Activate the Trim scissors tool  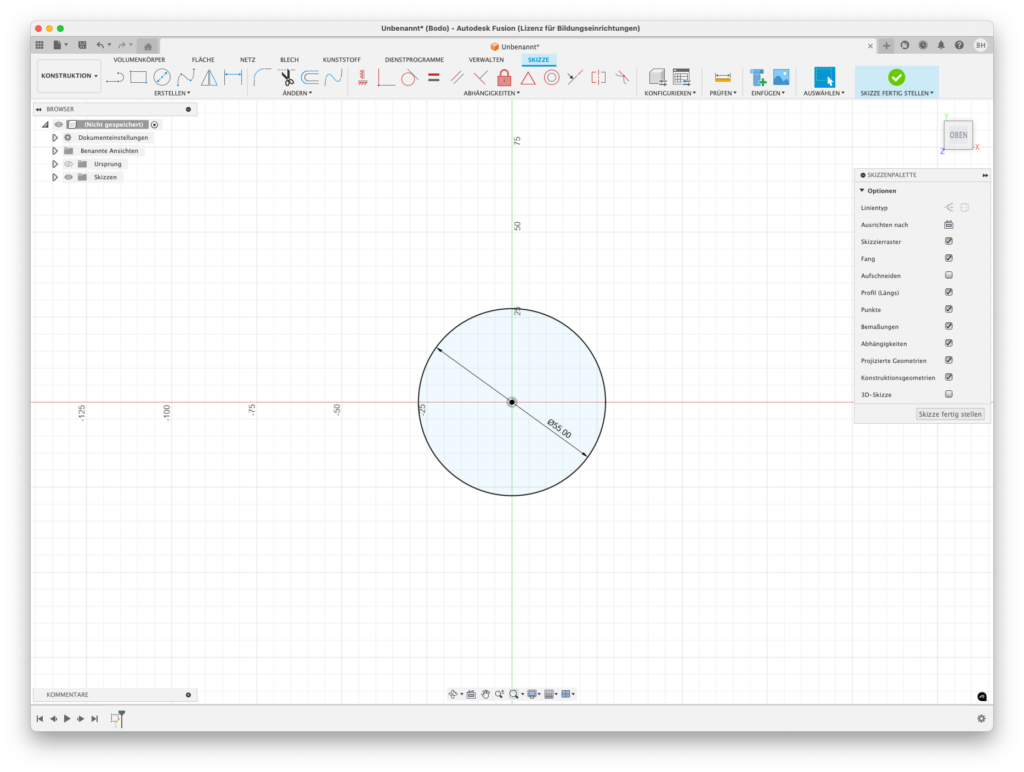click(287, 77)
